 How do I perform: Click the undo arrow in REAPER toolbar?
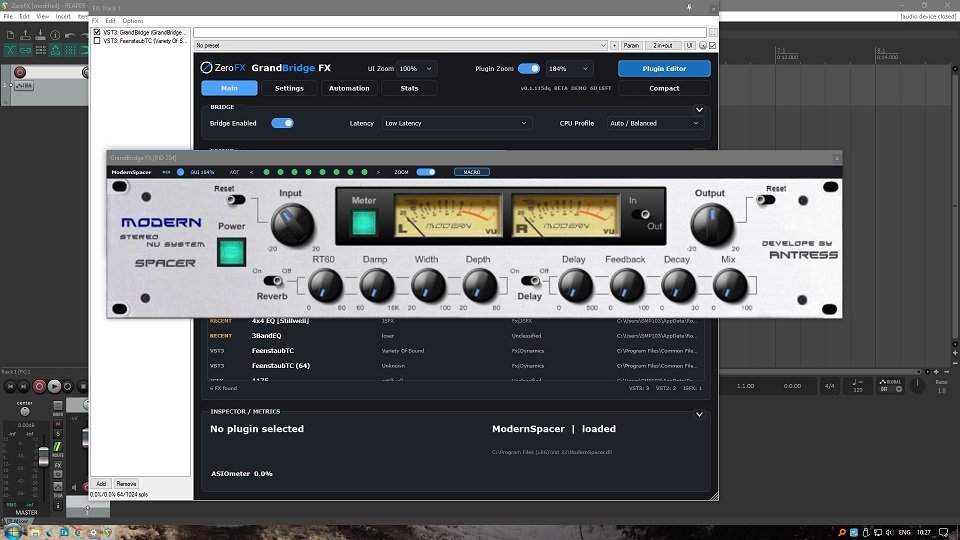click(x=70, y=36)
